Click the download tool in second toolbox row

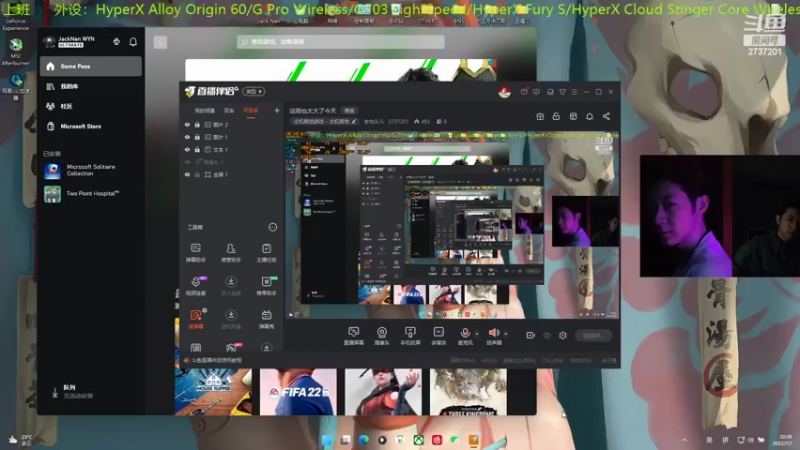pyautogui.click(x=231, y=286)
